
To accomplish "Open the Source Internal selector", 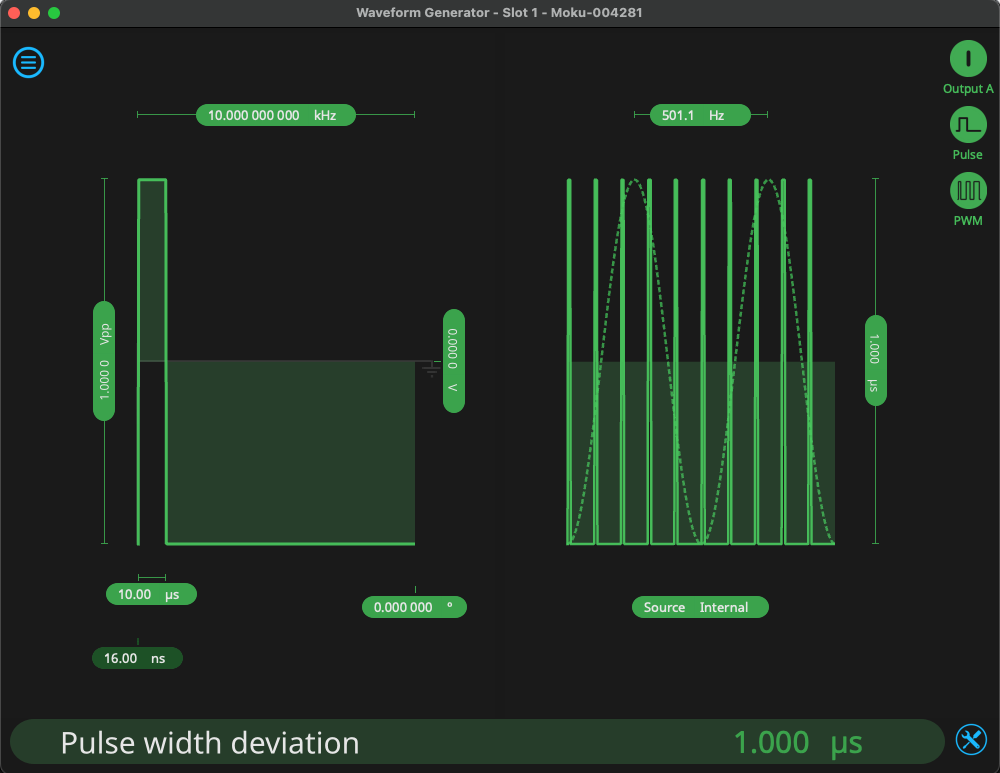I will pyautogui.click(x=700, y=607).
